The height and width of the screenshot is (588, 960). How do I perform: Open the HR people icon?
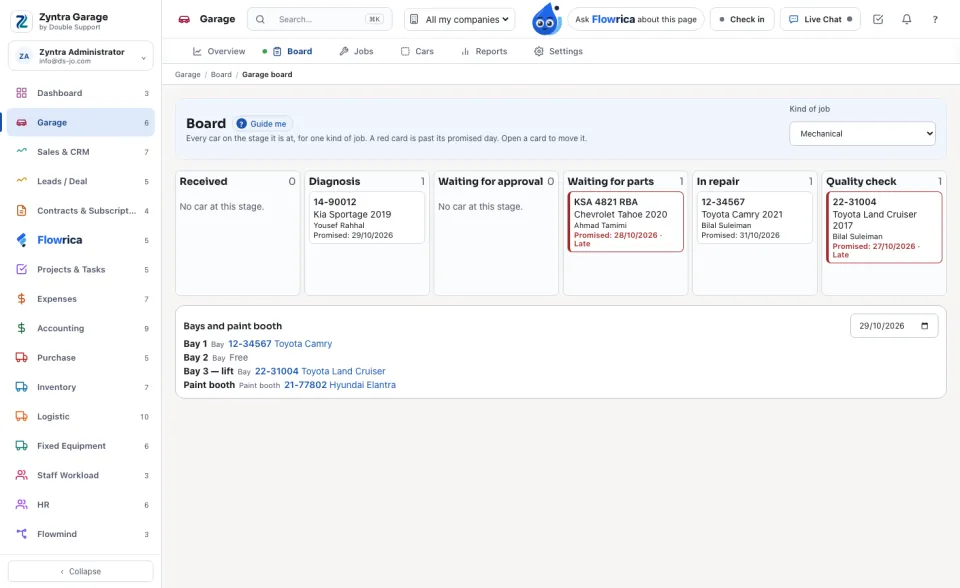pyautogui.click(x=21, y=505)
